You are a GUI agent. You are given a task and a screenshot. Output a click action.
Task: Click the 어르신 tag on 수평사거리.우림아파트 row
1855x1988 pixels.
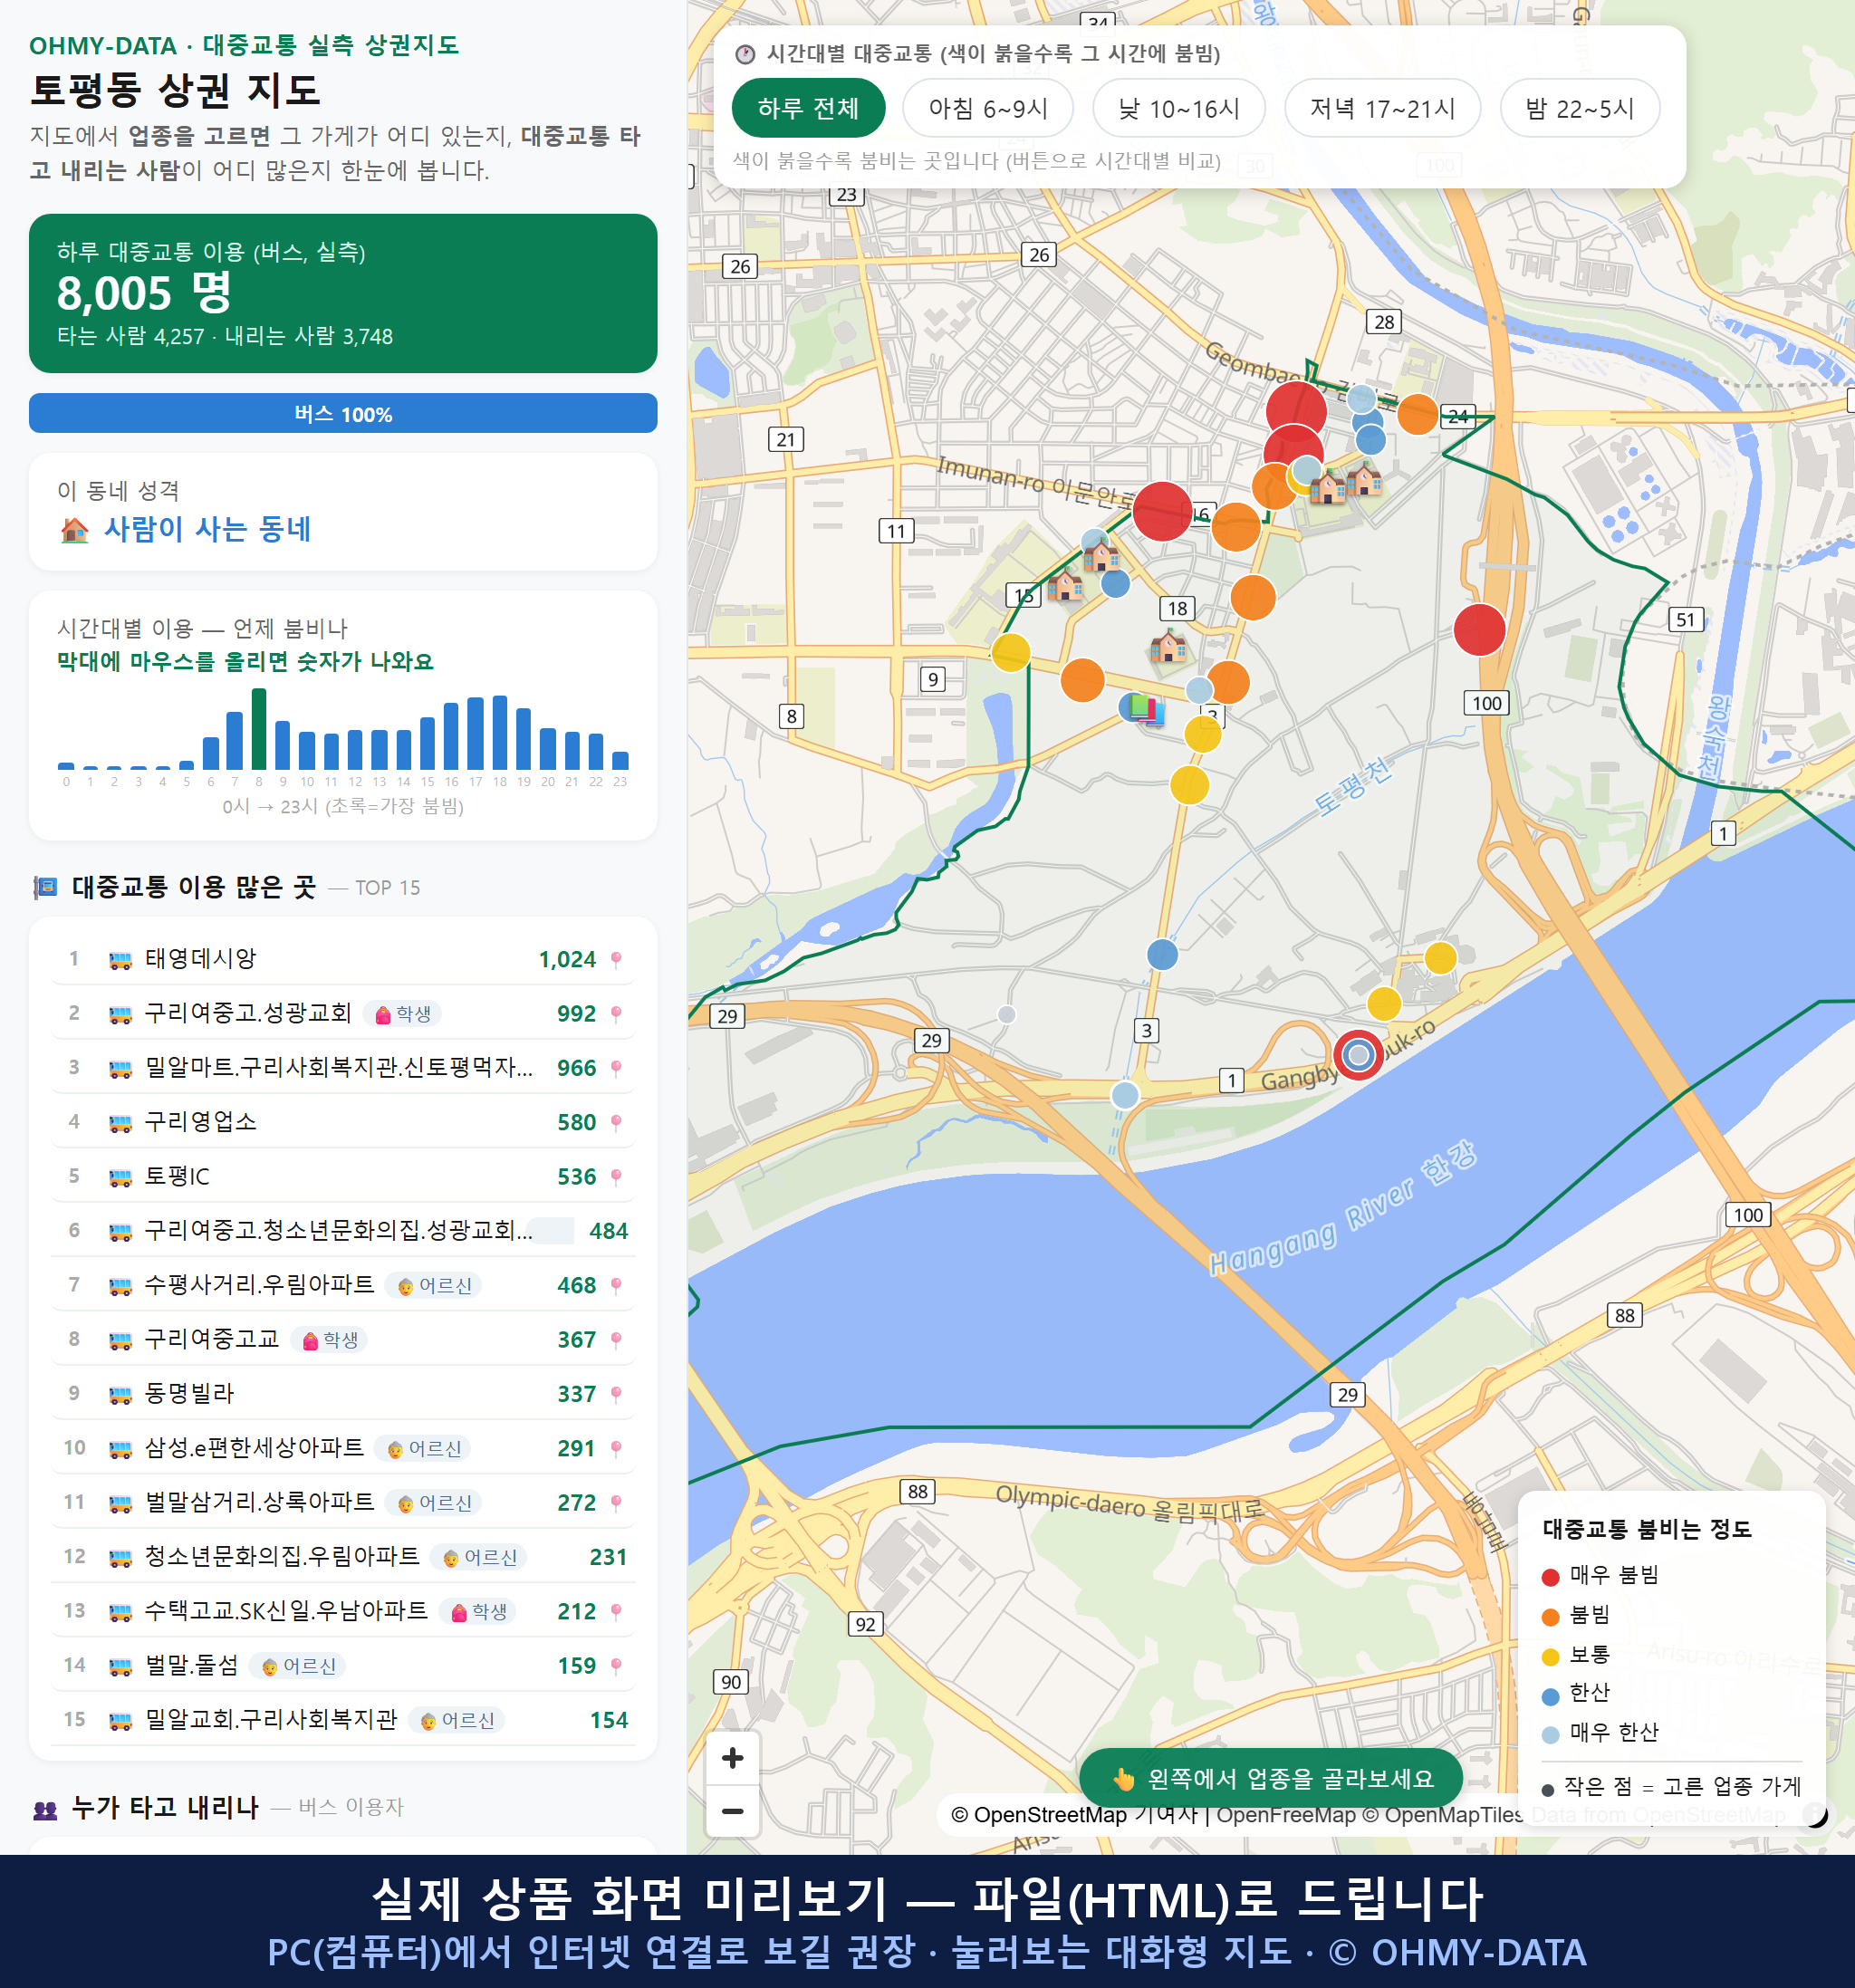[x=434, y=1286]
